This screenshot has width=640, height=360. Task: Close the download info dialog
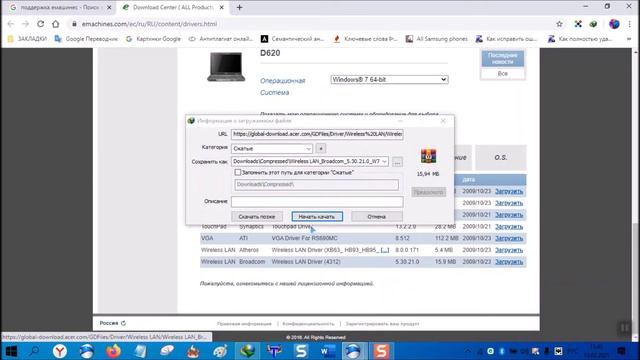443,121
